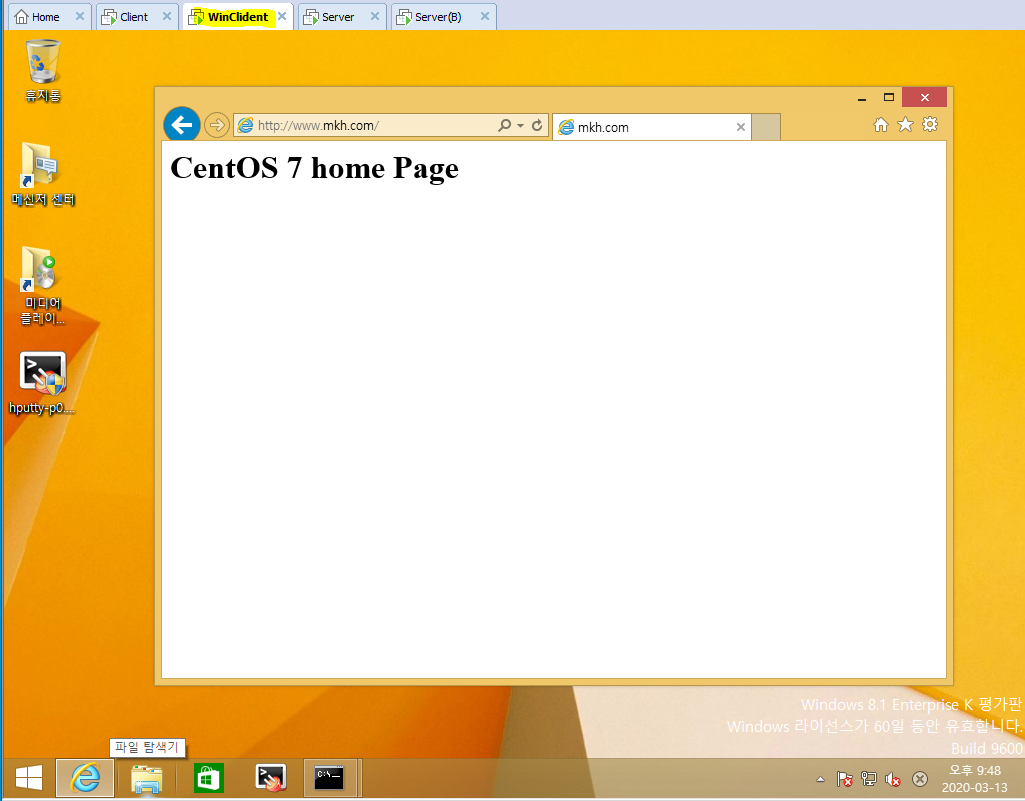The image size is (1025, 801).
Task: Close the Home VM tab
Action: [80, 16]
